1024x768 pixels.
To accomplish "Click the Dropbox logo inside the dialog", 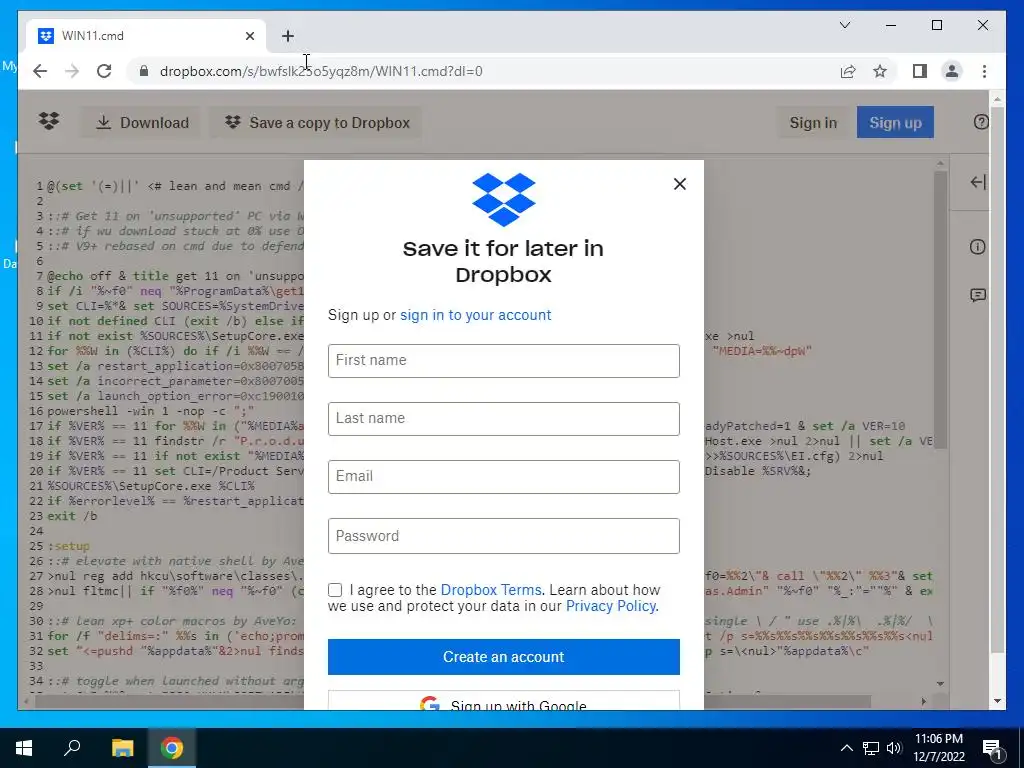I will 504,199.
